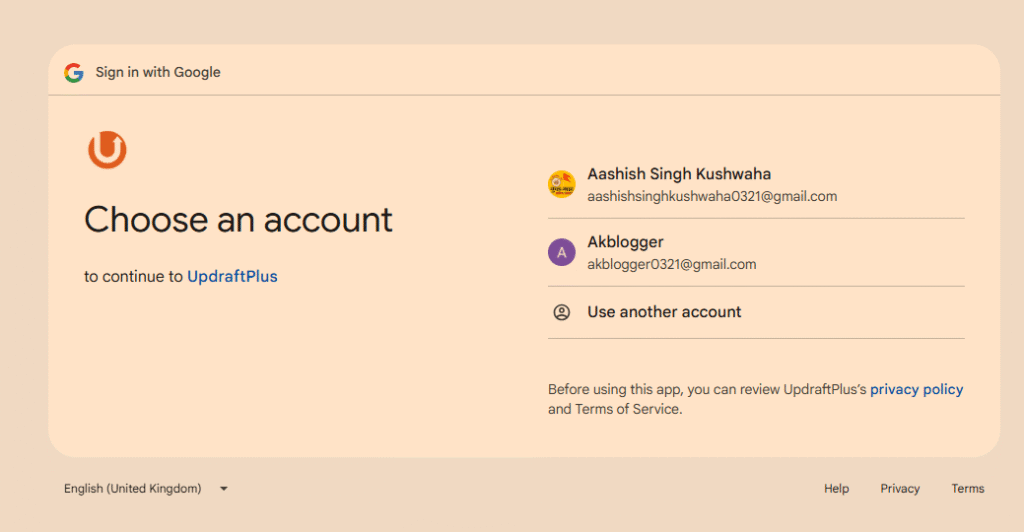Click the Google logo icon
1024x532 pixels.
pos(74,72)
